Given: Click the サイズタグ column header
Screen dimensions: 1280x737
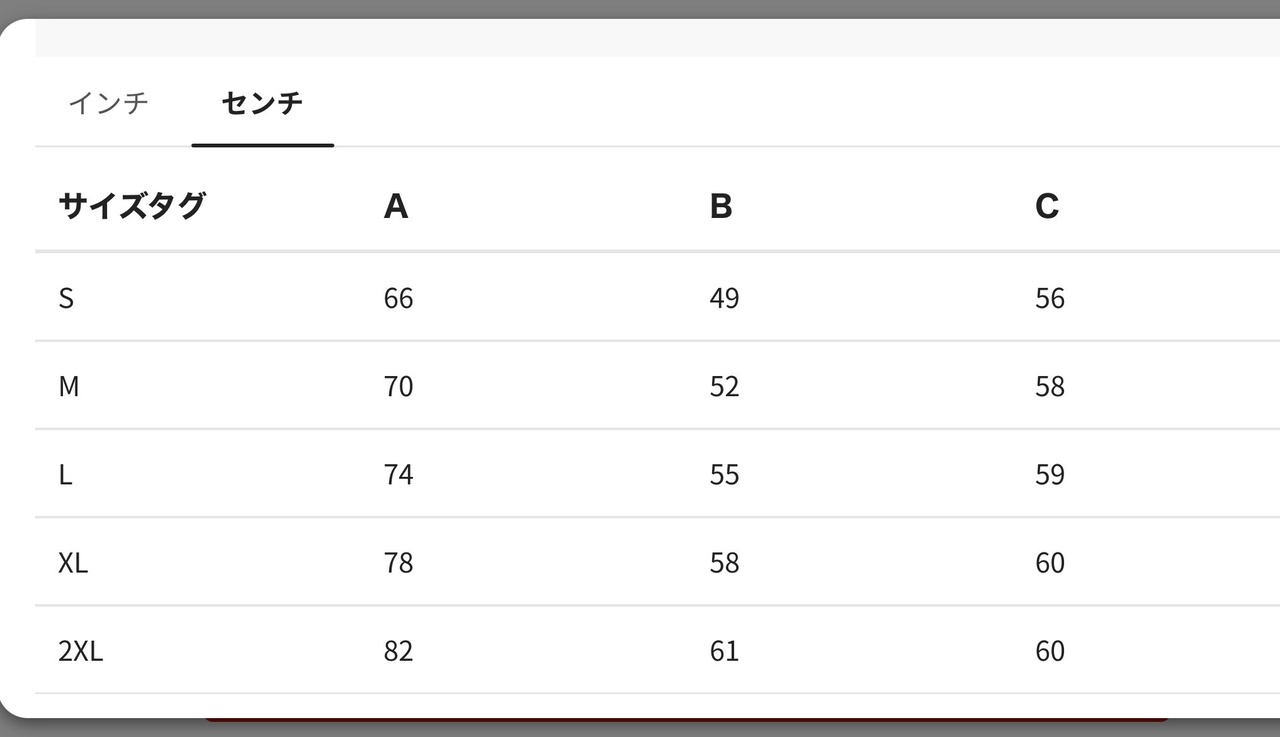Looking at the screenshot, I should [x=132, y=206].
